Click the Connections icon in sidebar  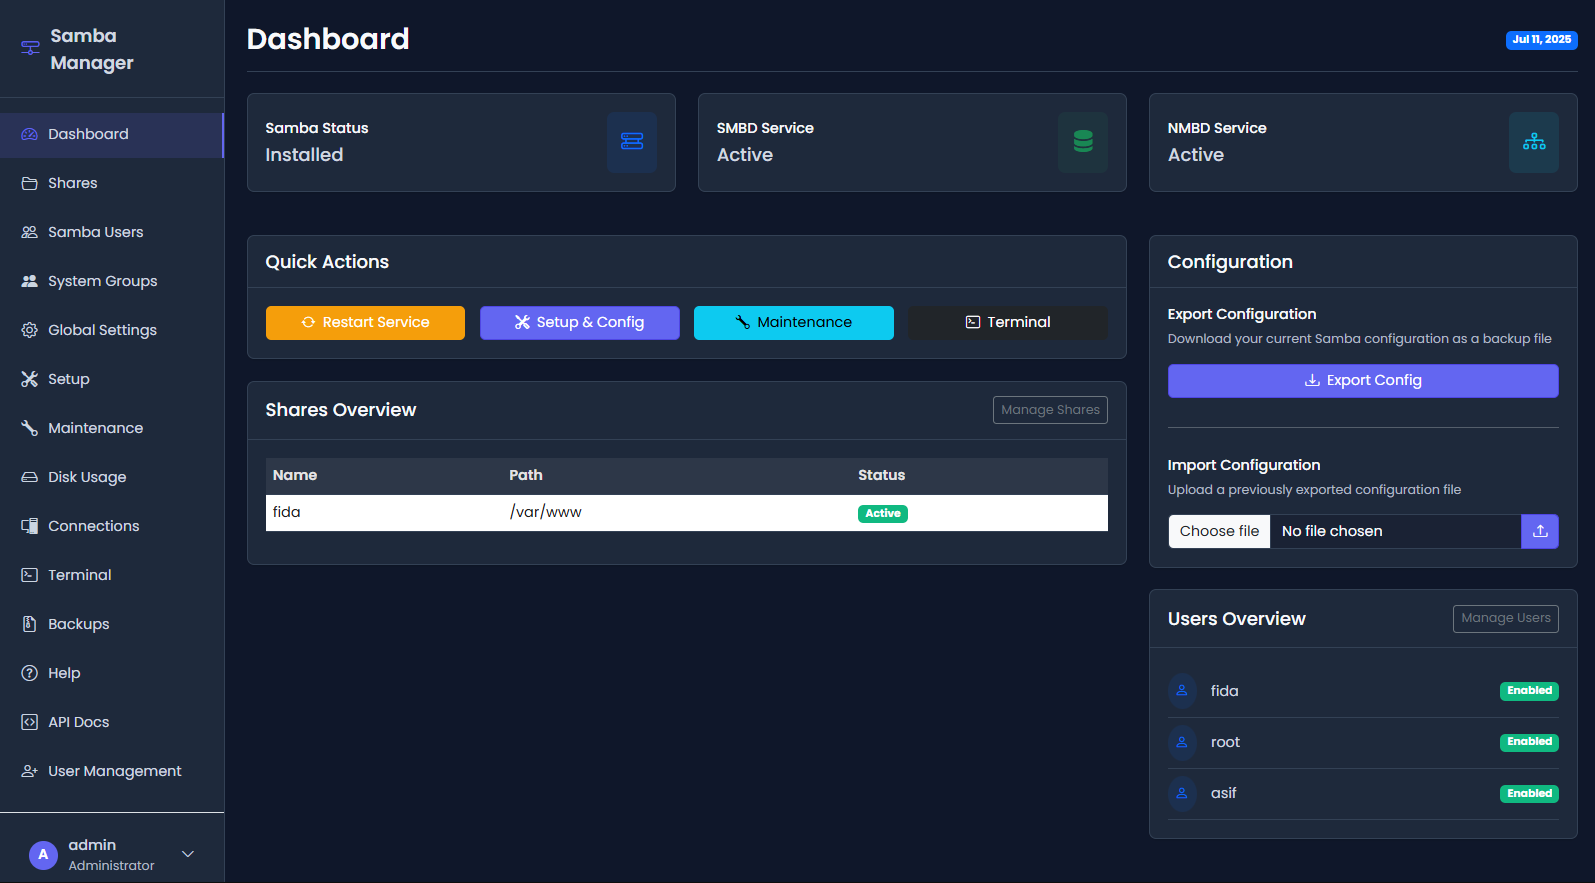(x=30, y=526)
